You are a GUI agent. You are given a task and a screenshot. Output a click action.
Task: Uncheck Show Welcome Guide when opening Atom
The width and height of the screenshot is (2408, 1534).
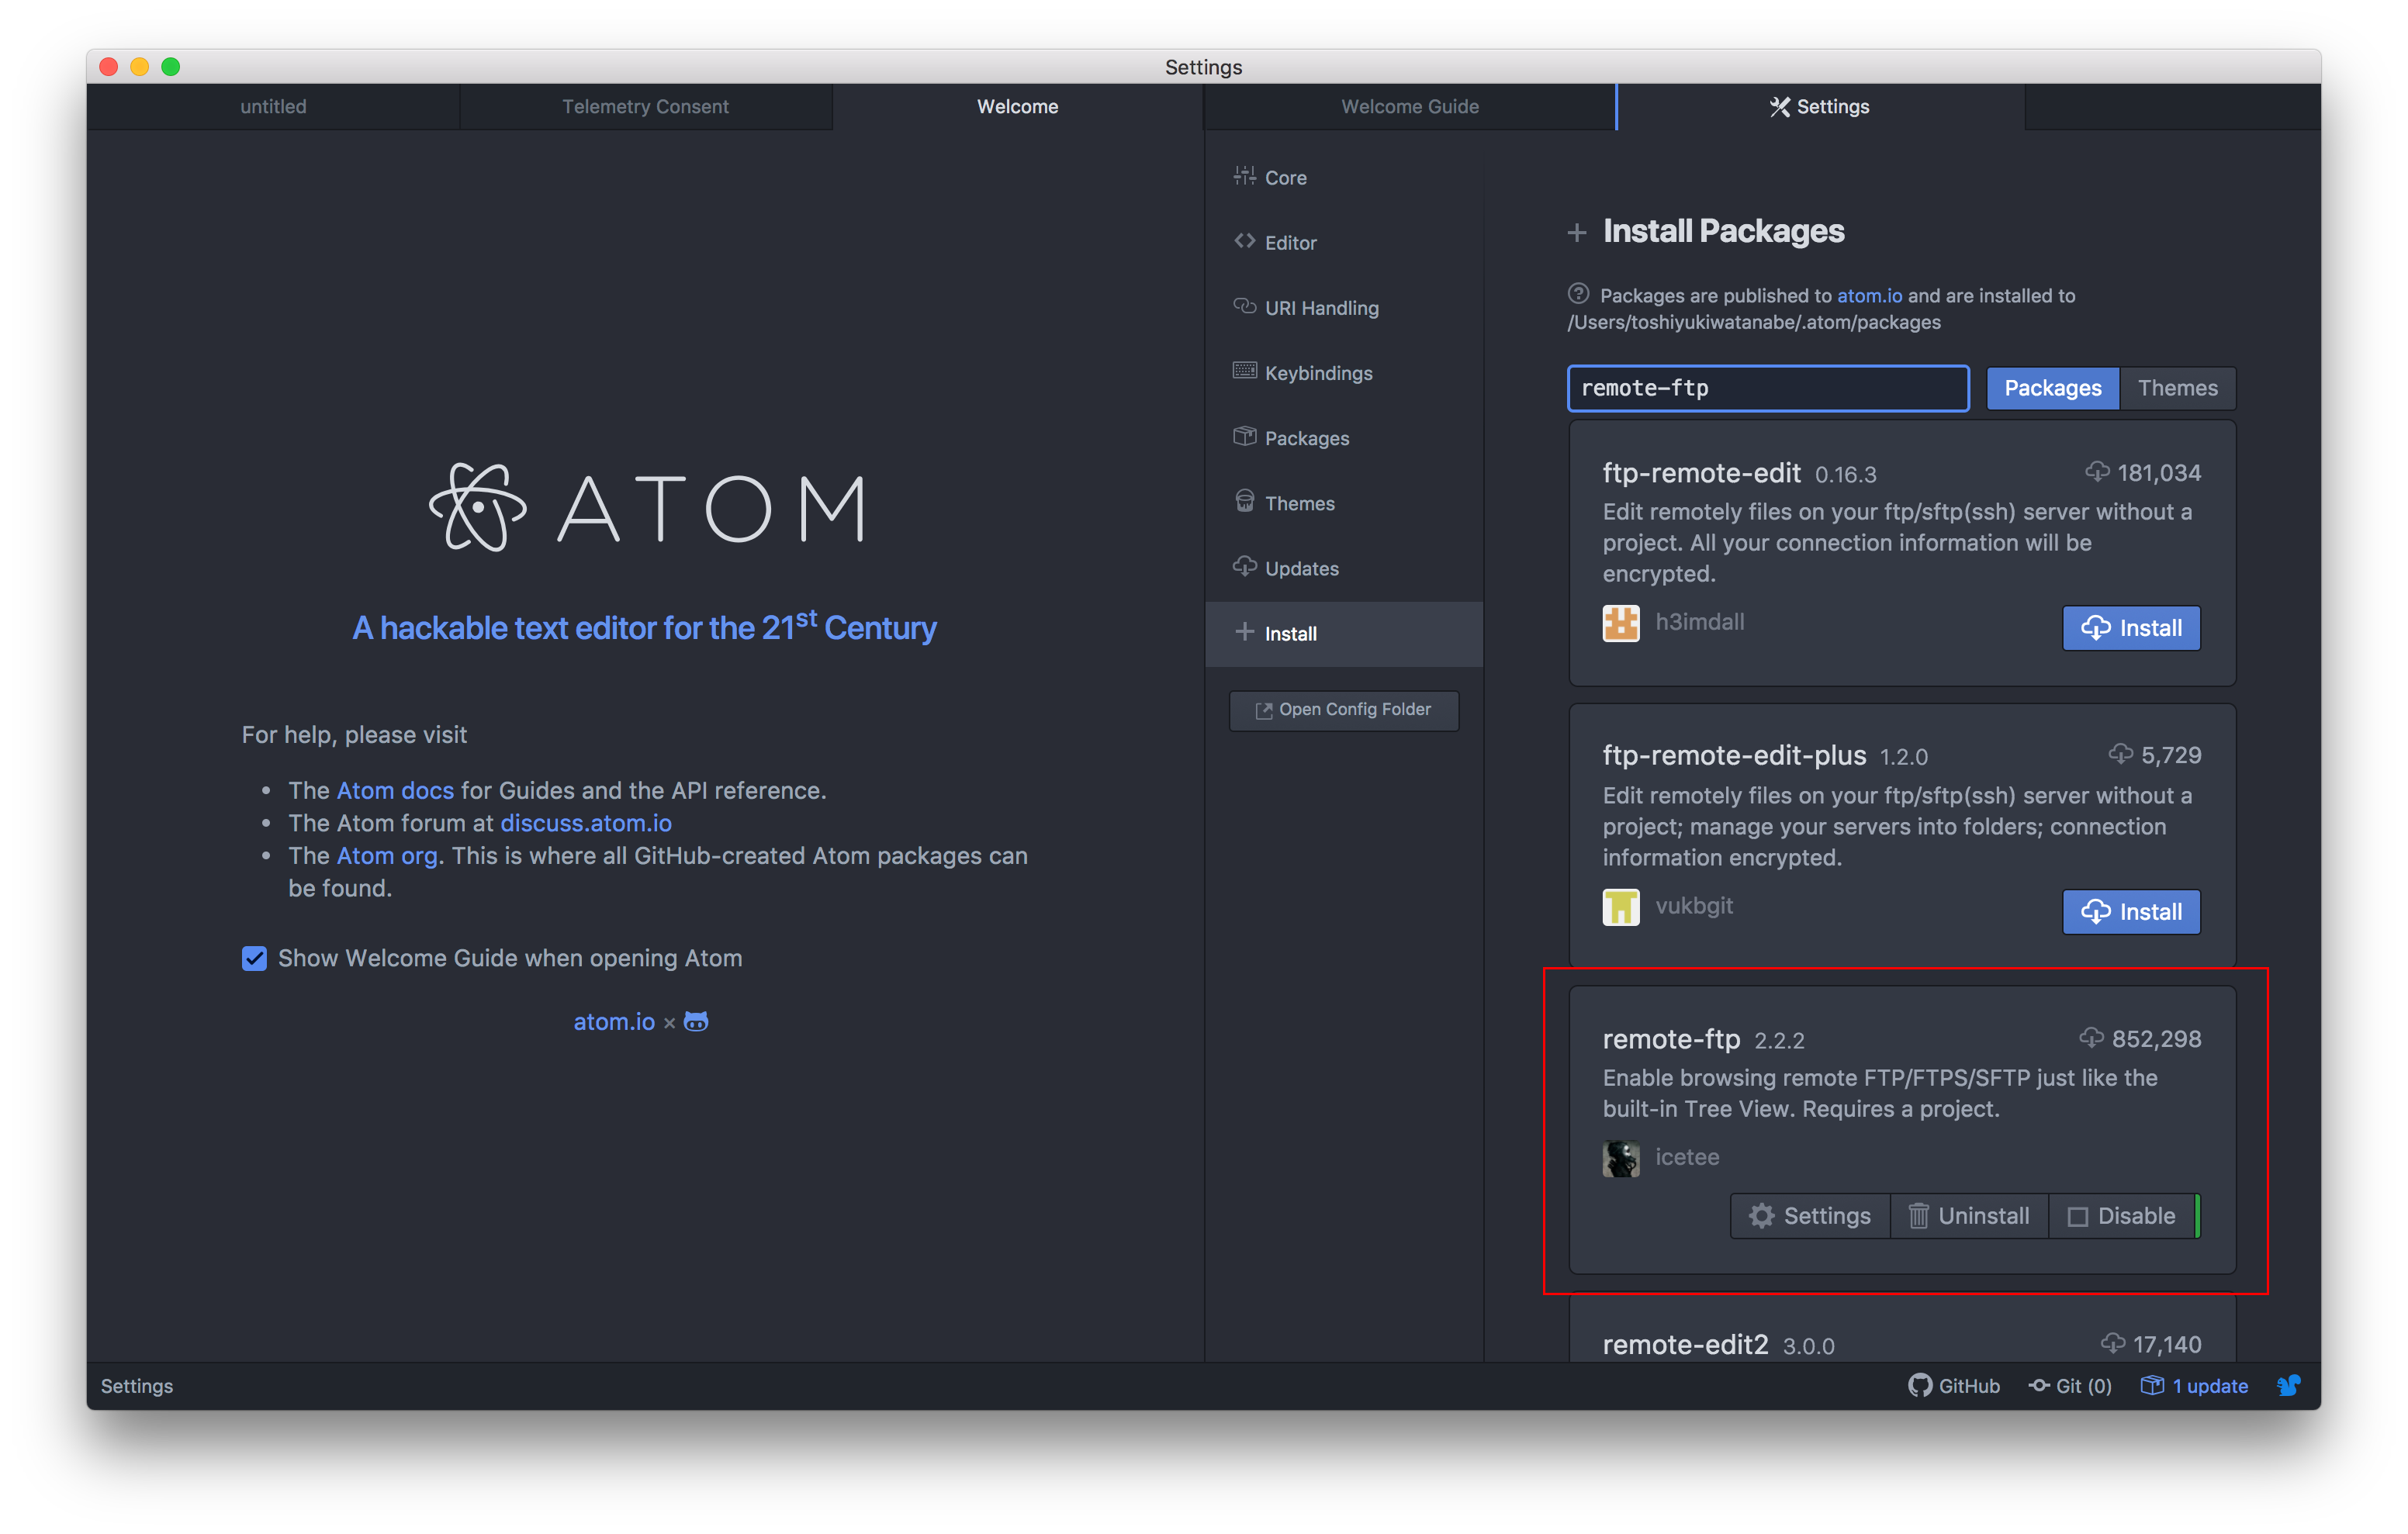[x=255, y=958]
